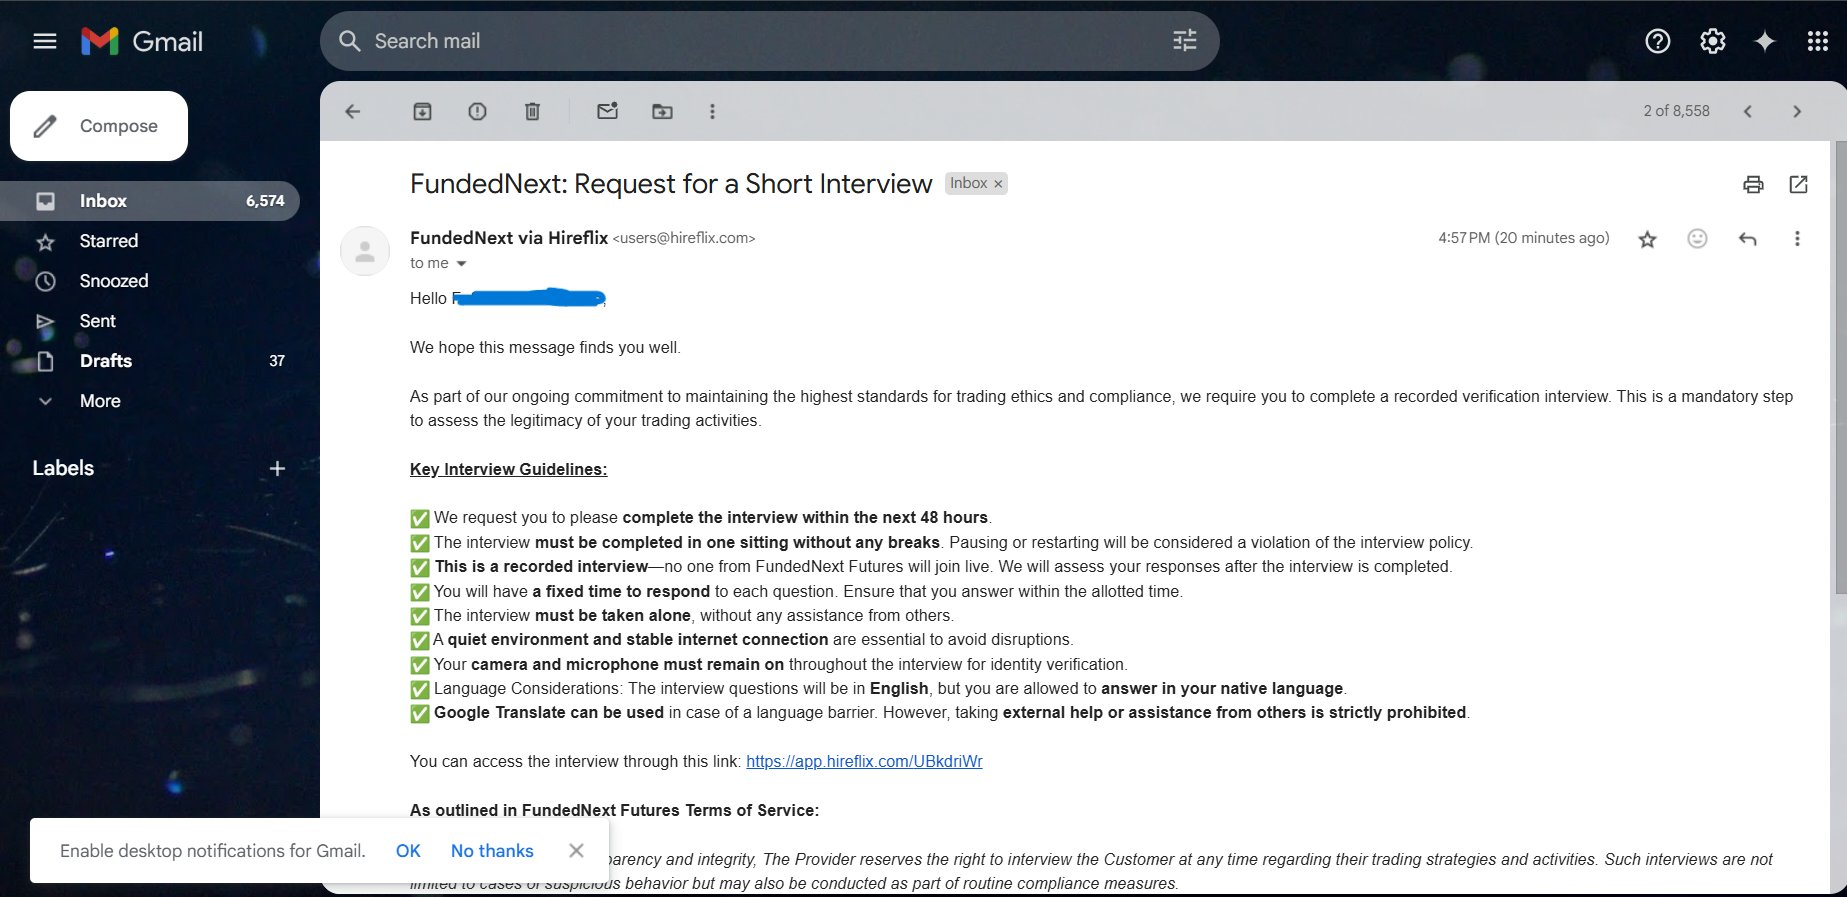The image size is (1847, 897).
Task: Click the email subject title
Action: coord(671,184)
